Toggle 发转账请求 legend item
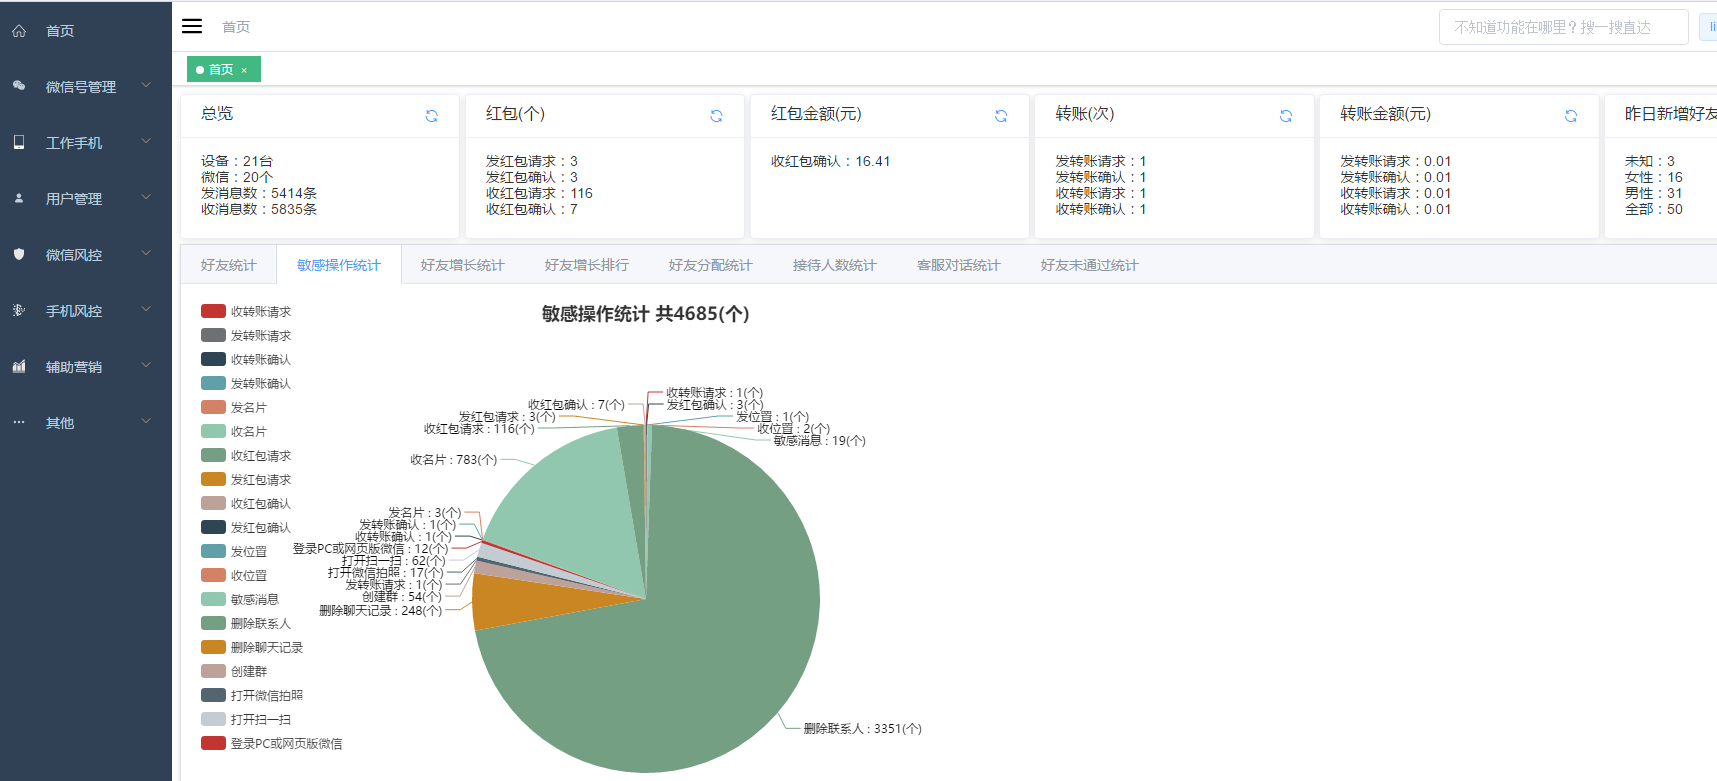1717x781 pixels. 246,336
